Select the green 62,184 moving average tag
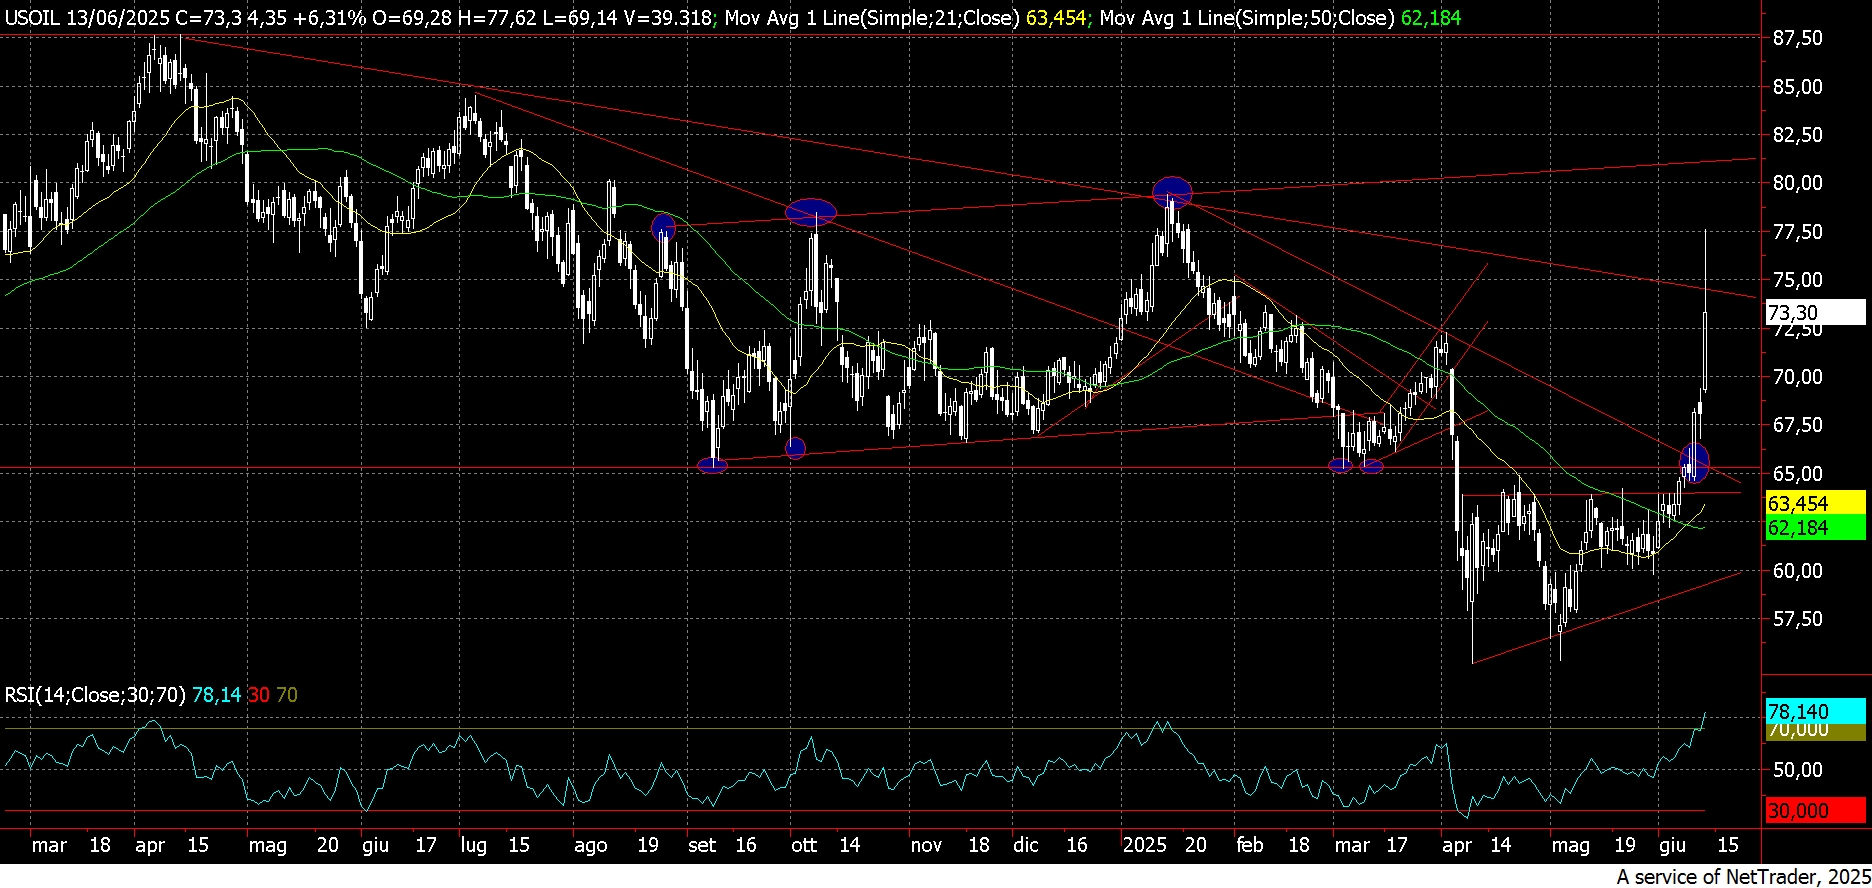1872x888 pixels. click(1815, 528)
